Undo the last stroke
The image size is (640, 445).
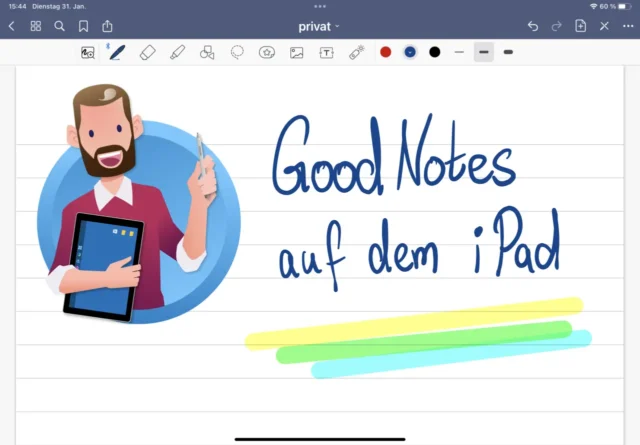pos(533,25)
